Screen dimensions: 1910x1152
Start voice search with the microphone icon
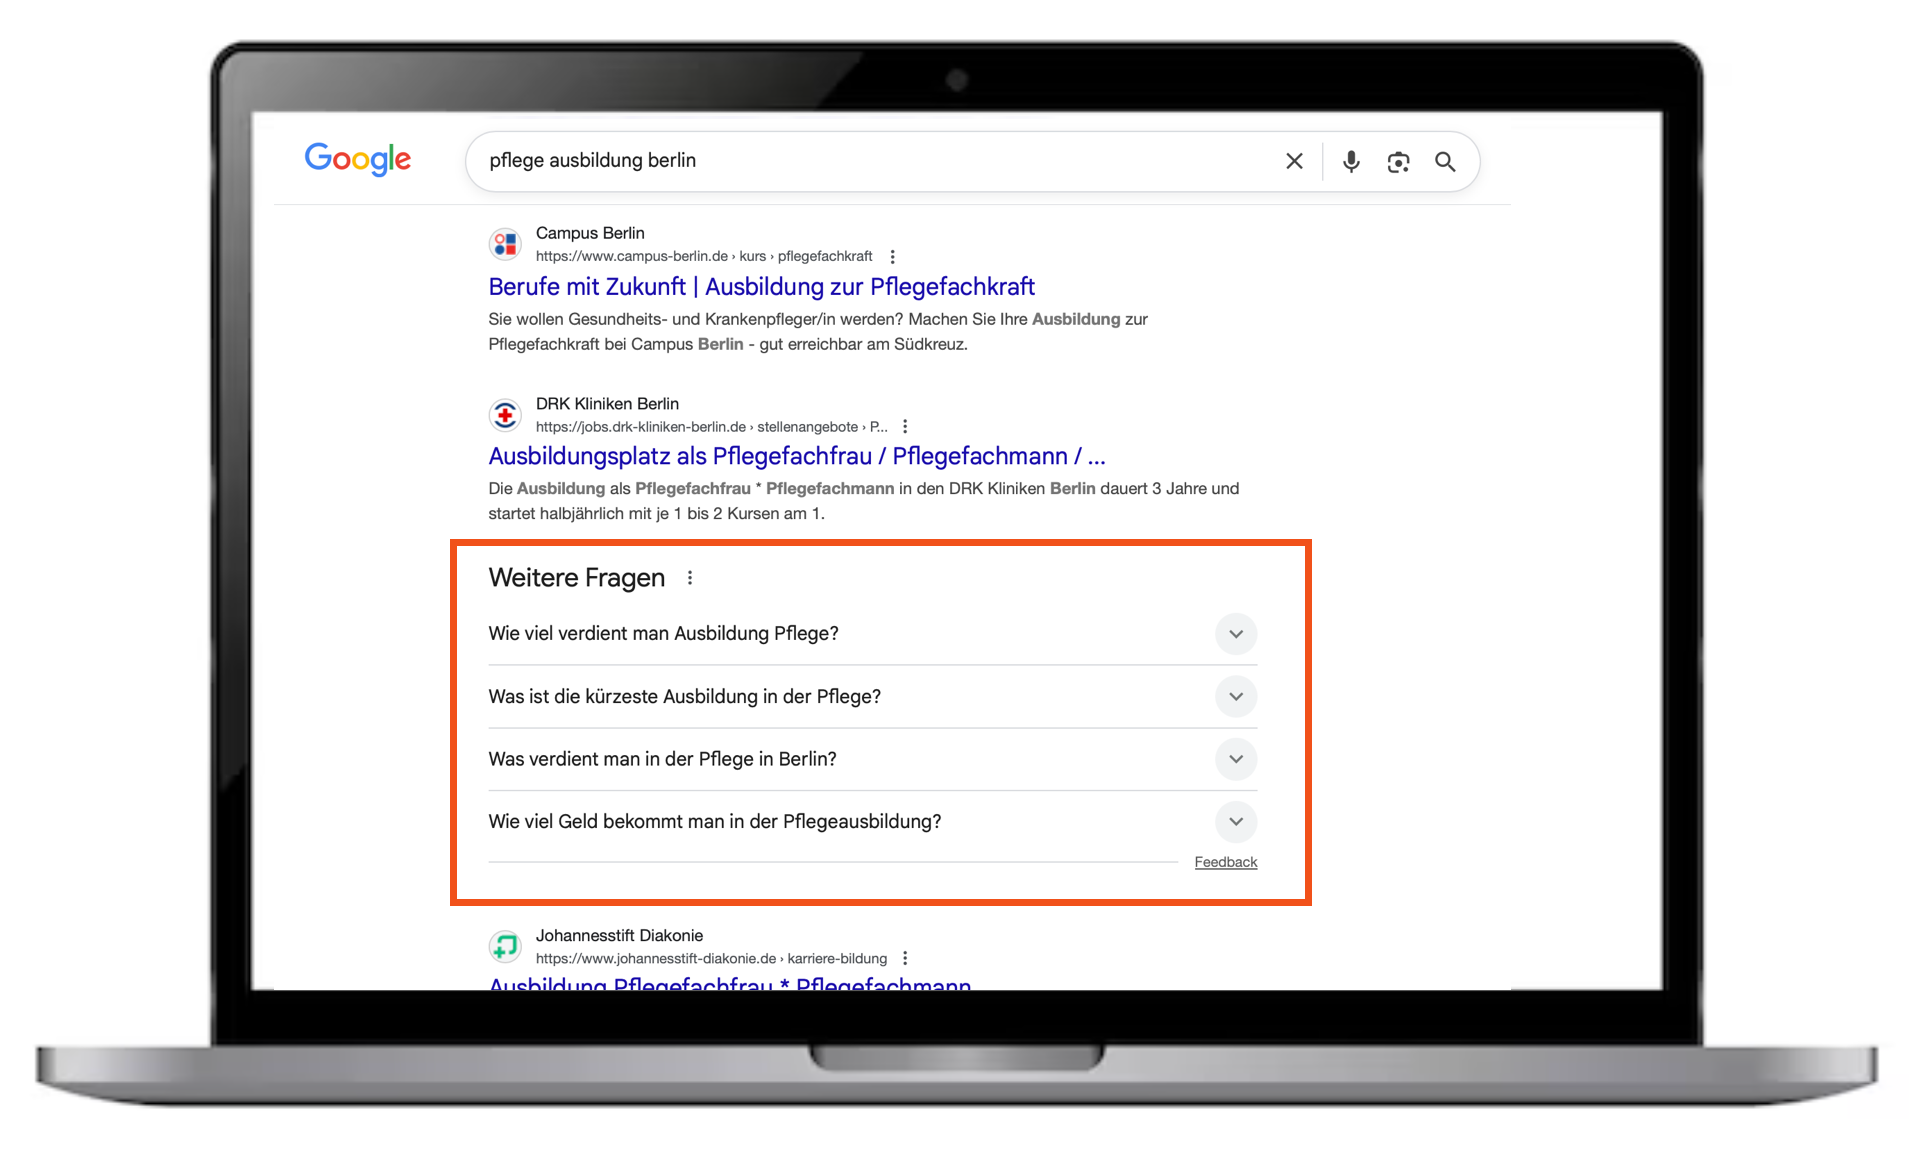coord(1351,161)
